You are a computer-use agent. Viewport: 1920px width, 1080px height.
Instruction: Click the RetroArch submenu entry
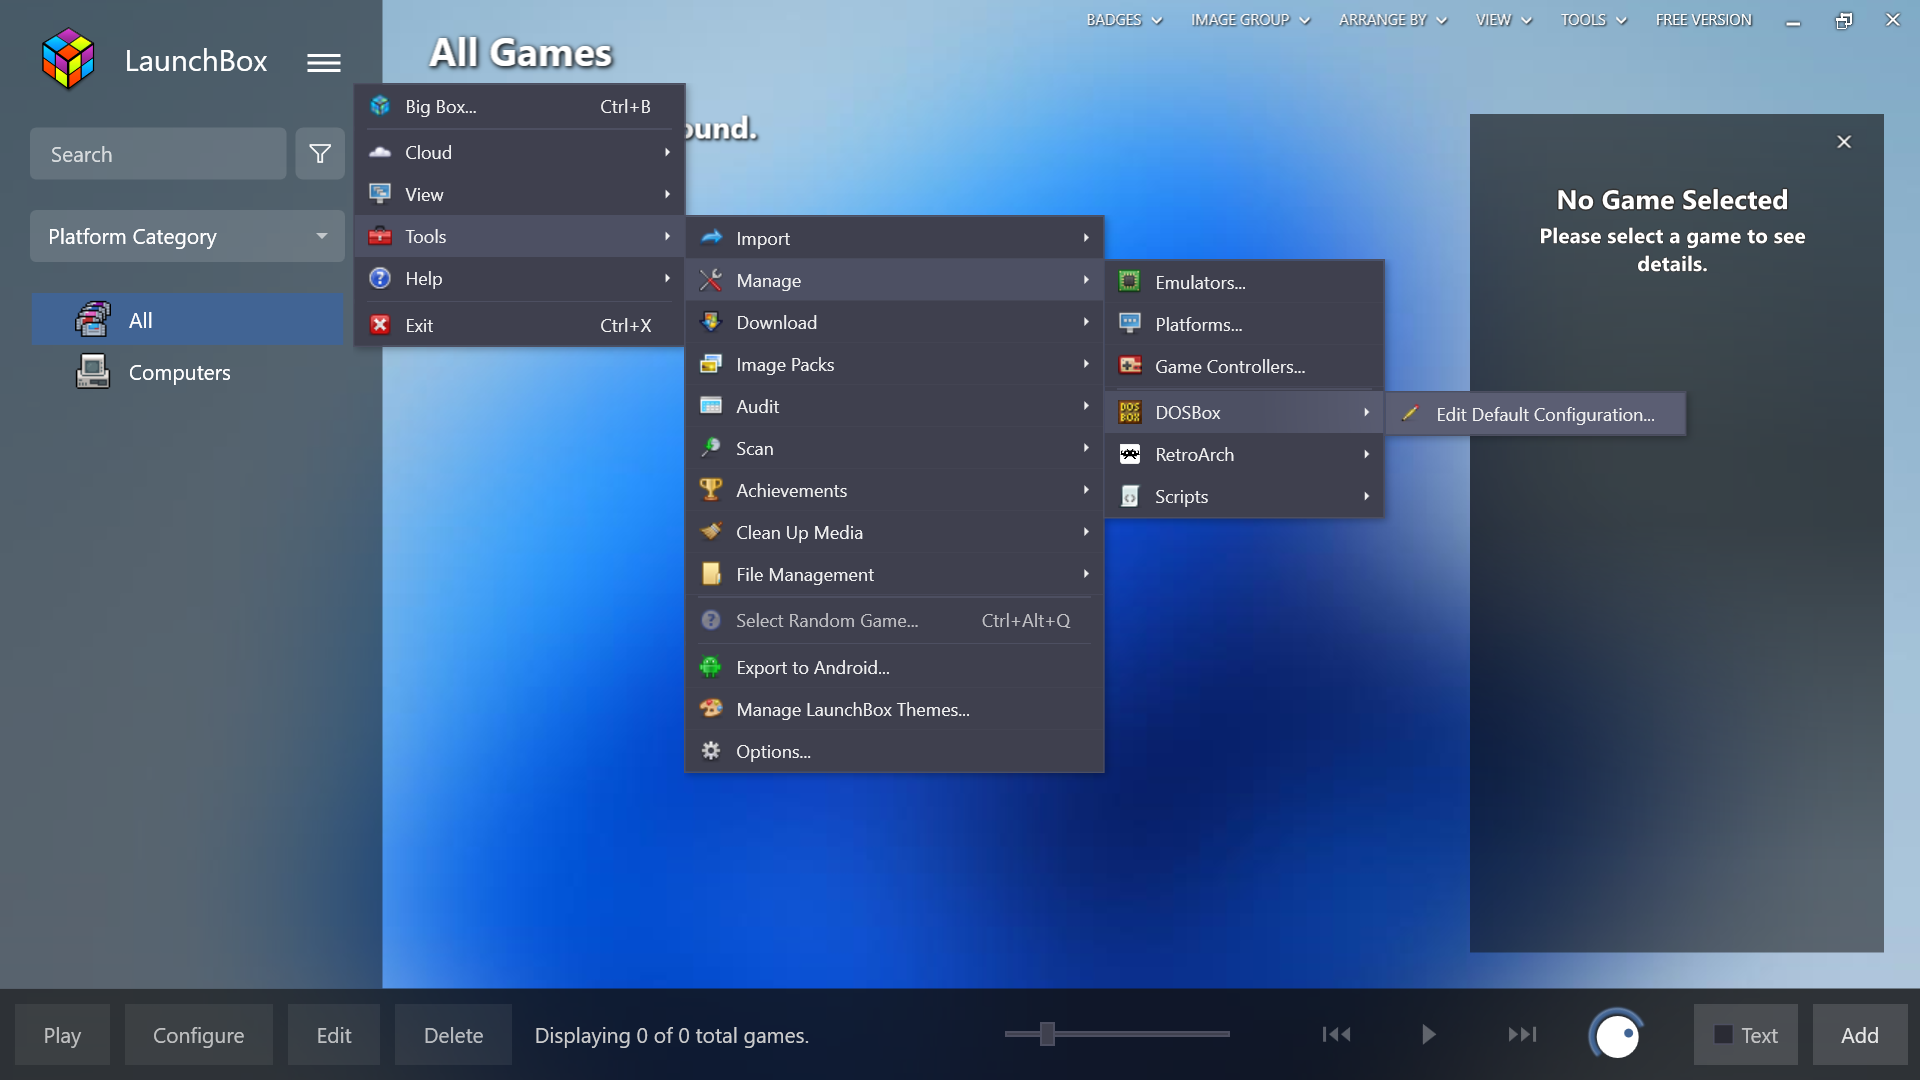(1194, 454)
